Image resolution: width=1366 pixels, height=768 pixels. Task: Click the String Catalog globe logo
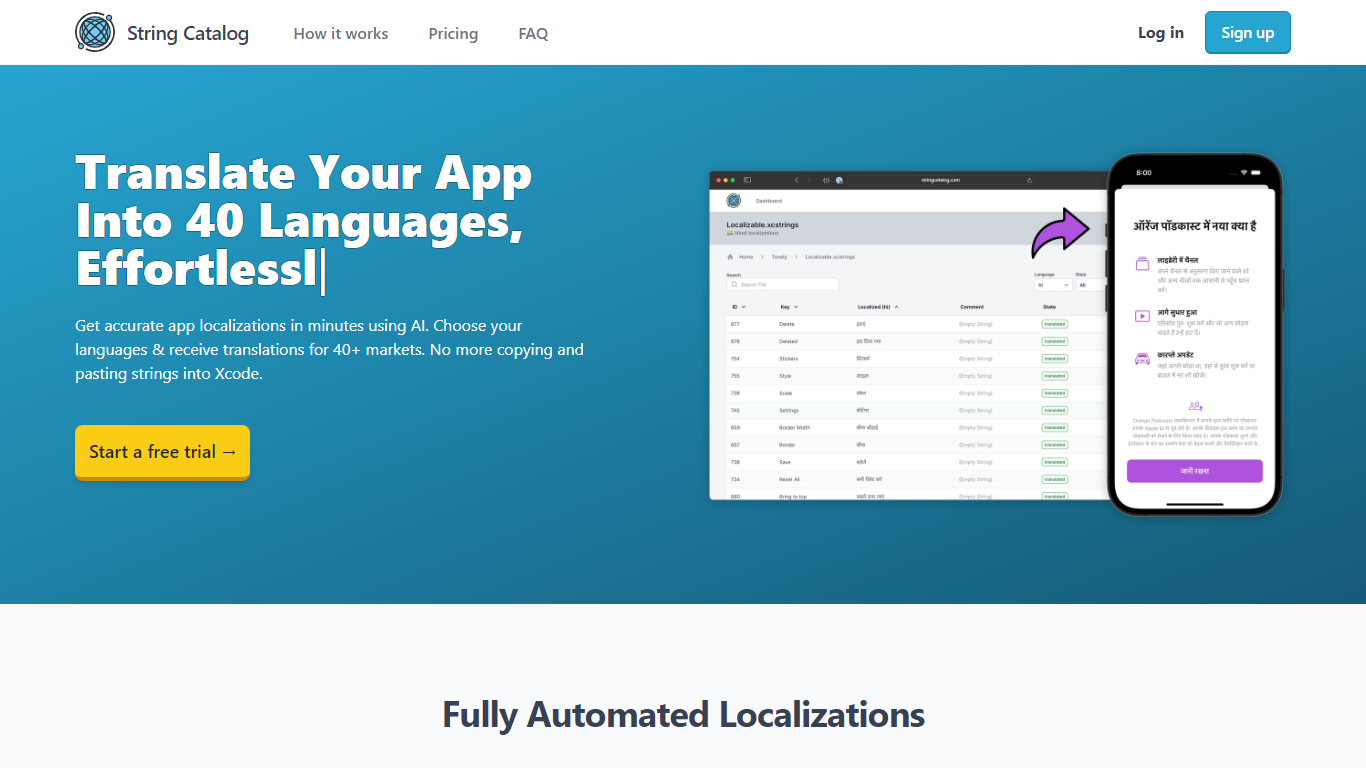coord(95,33)
